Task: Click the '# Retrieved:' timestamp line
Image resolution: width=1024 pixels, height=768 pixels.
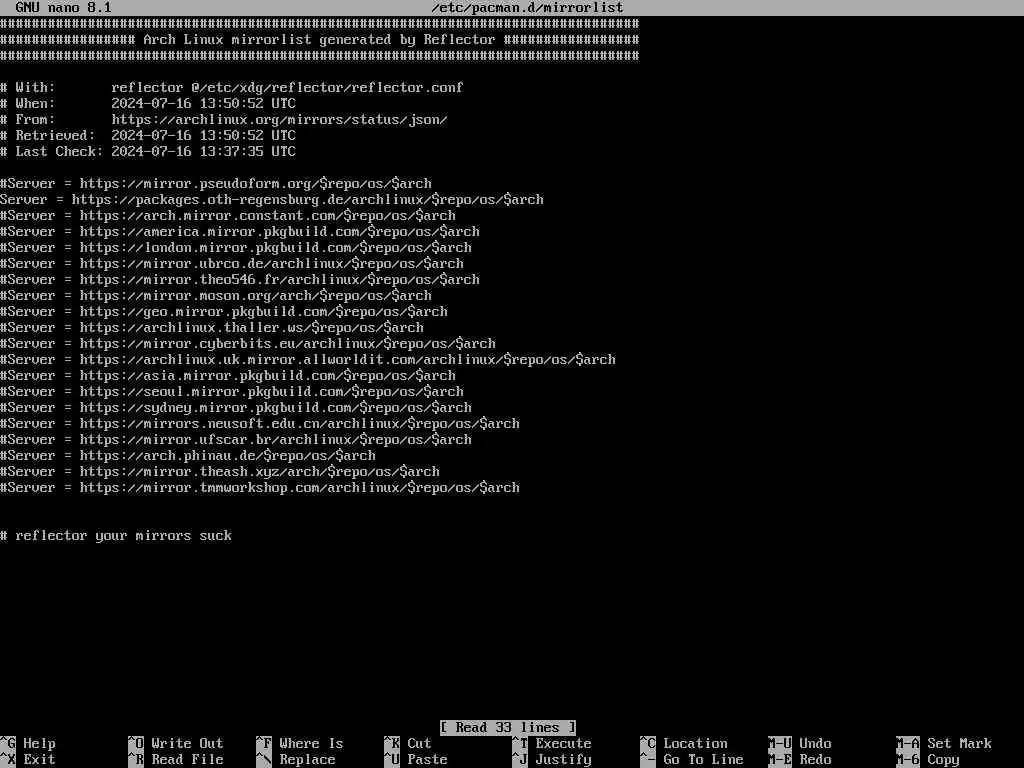Action: point(148,135)
